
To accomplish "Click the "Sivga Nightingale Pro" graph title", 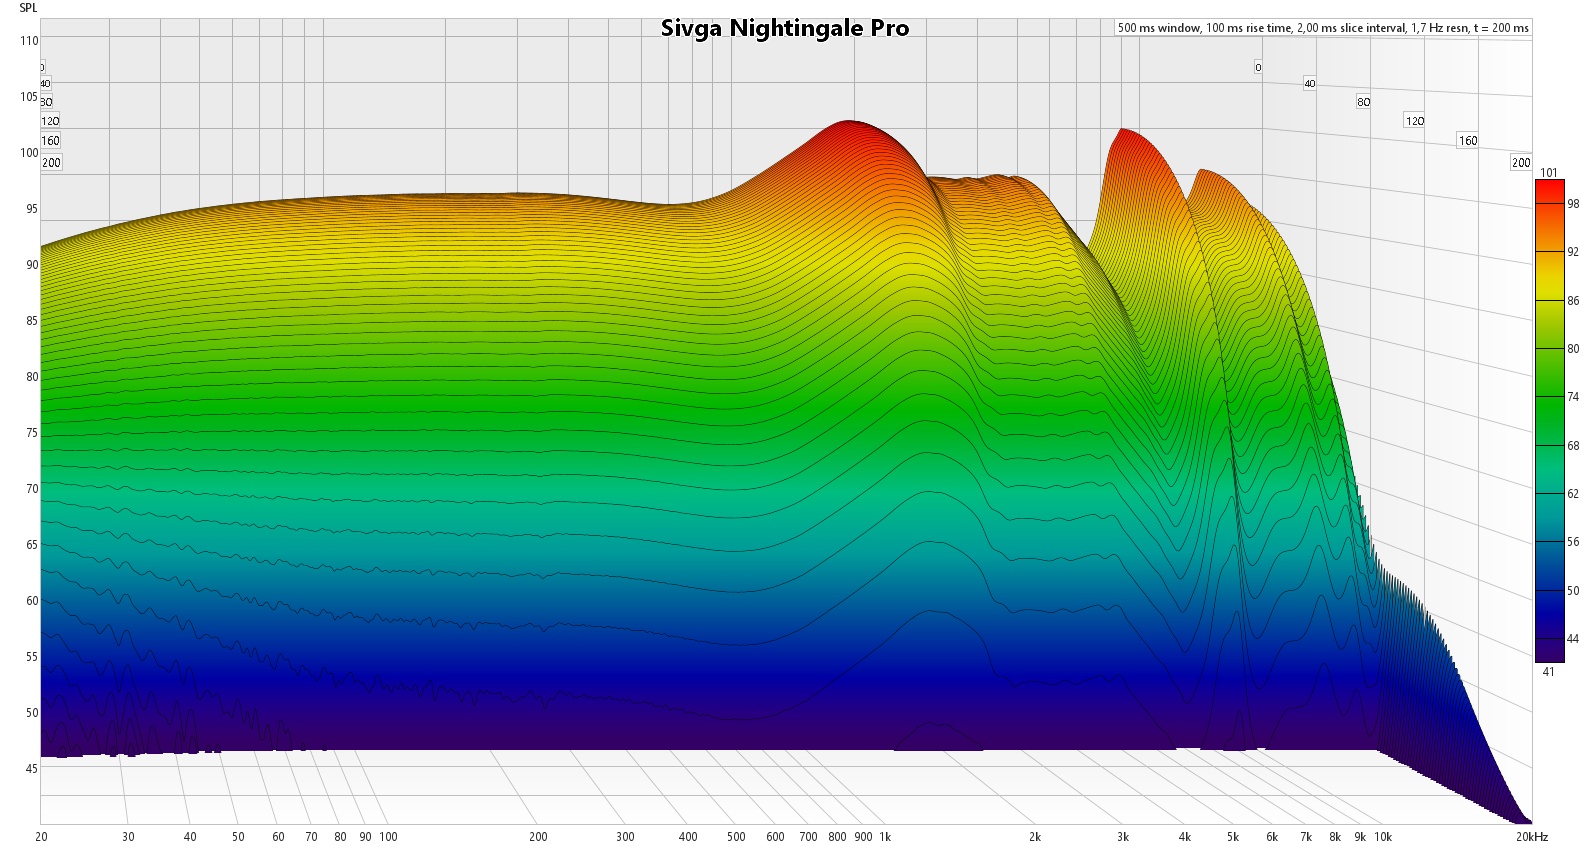I will pos(785,28).
